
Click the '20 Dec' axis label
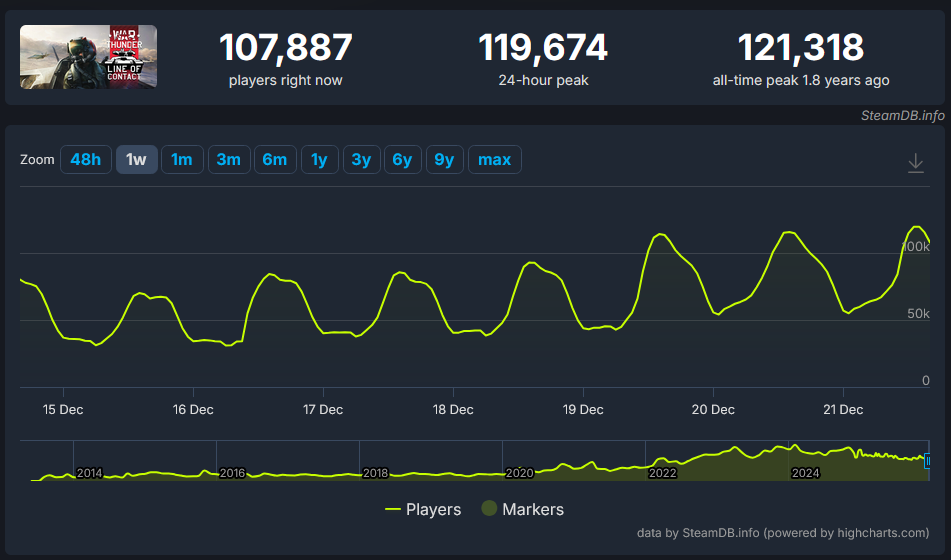[x=713, y=410]
